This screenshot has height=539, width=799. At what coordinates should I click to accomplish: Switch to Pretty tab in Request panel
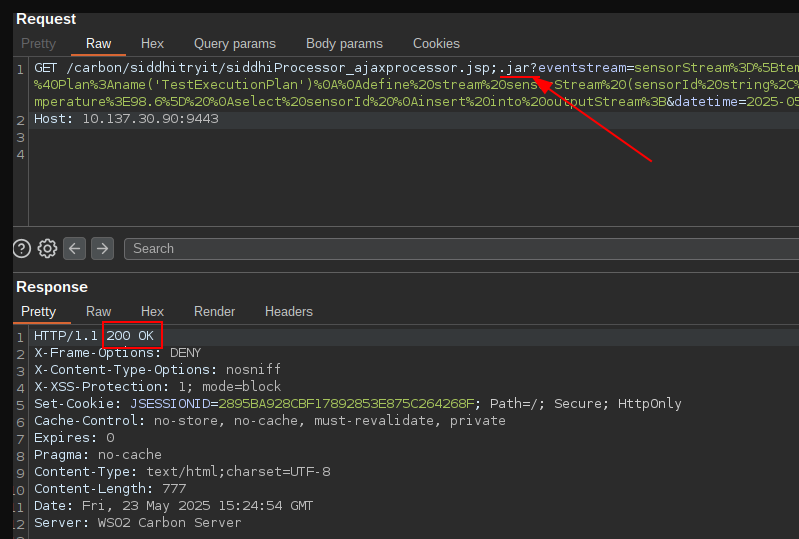point(39,44)
